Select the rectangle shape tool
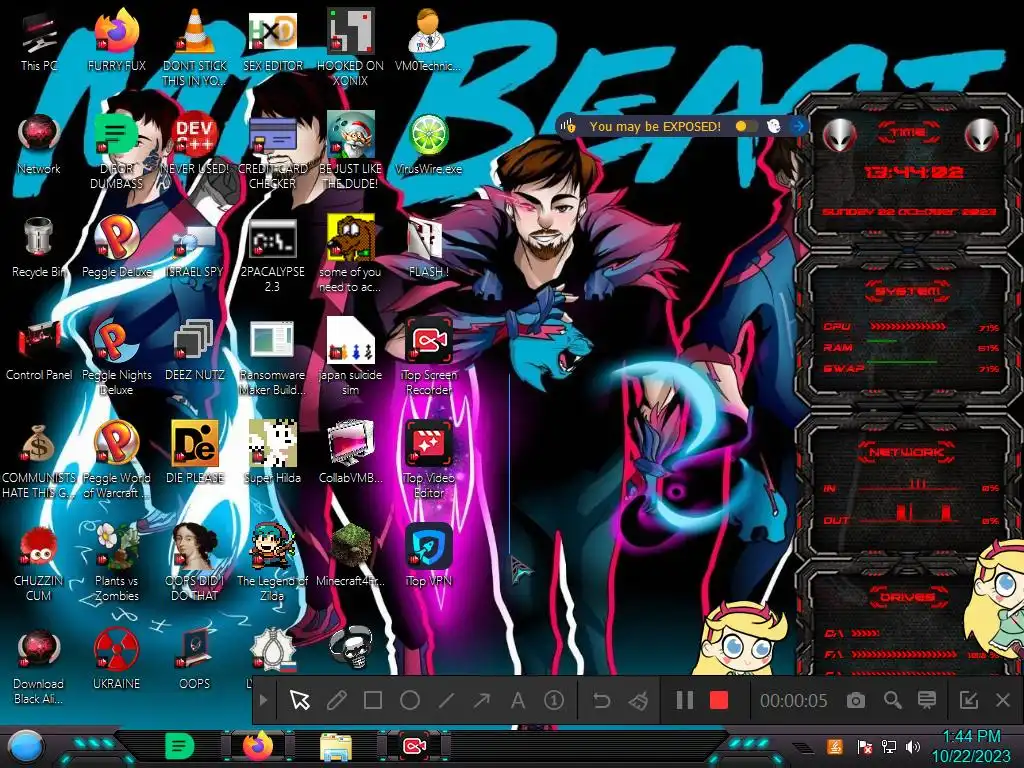The width and height of the screenshot is (1024, 768). click(373, 701)
